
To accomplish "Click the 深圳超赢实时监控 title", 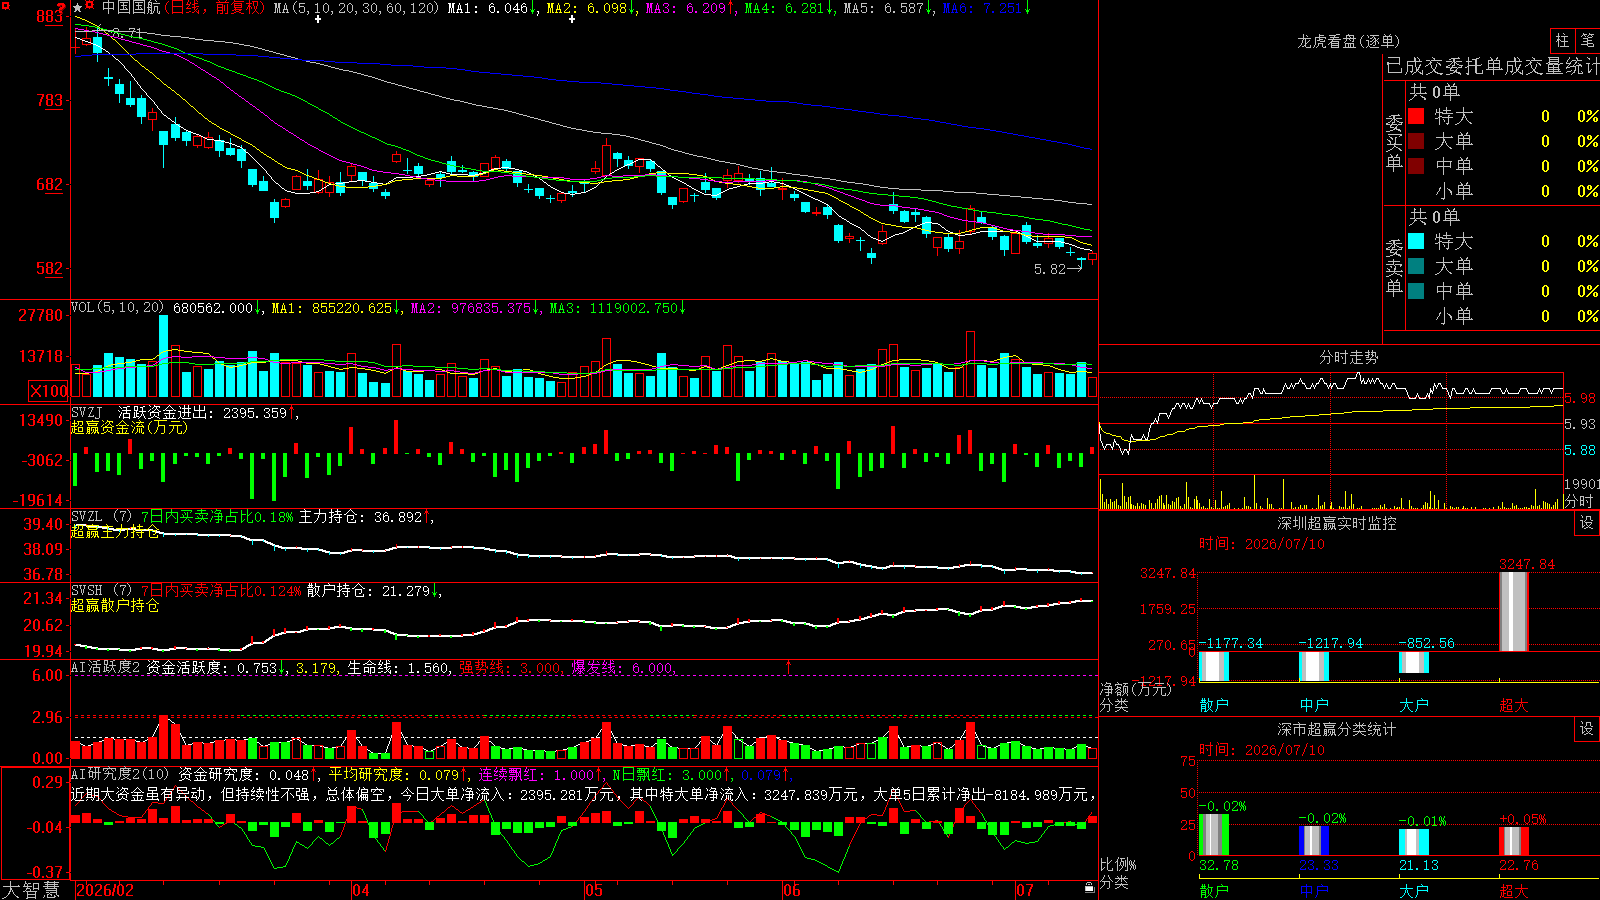I will tap(1337, 523).
